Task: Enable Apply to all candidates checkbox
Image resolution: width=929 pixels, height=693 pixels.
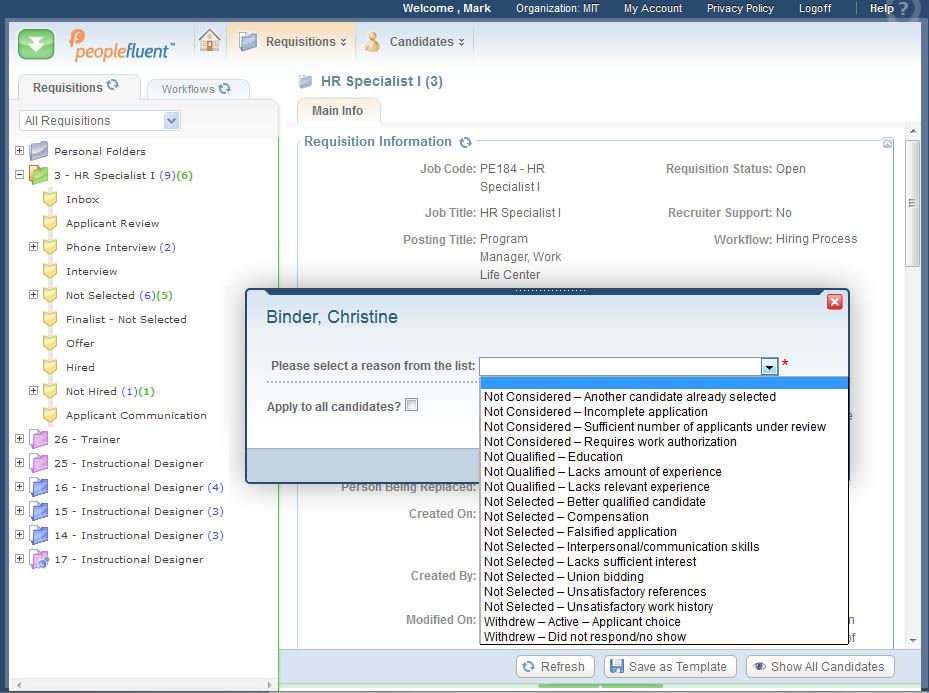Action: [x=411, y=406]
